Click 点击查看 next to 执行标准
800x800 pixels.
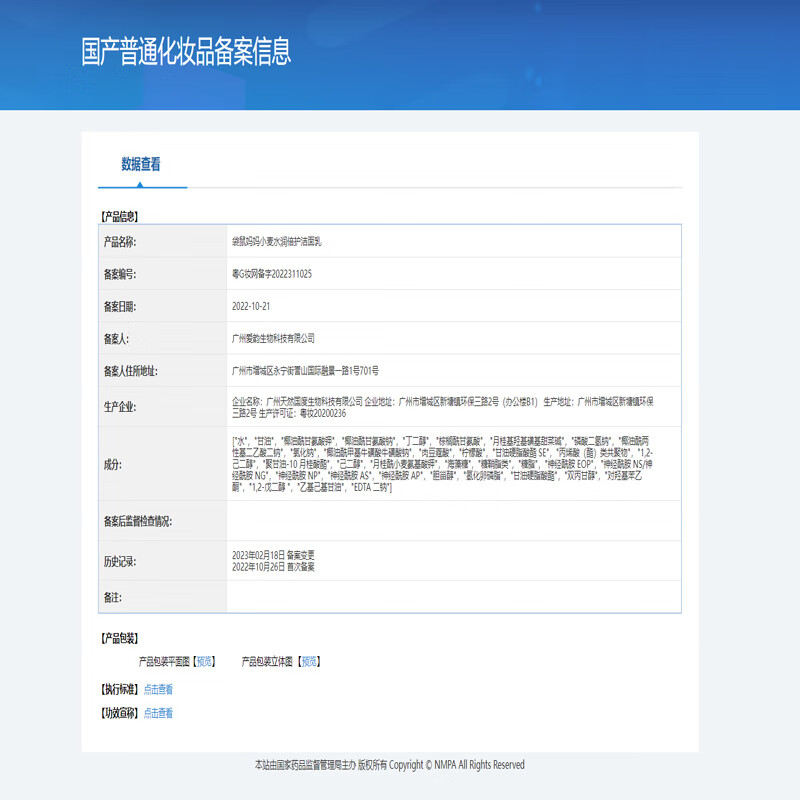point(157,688)
